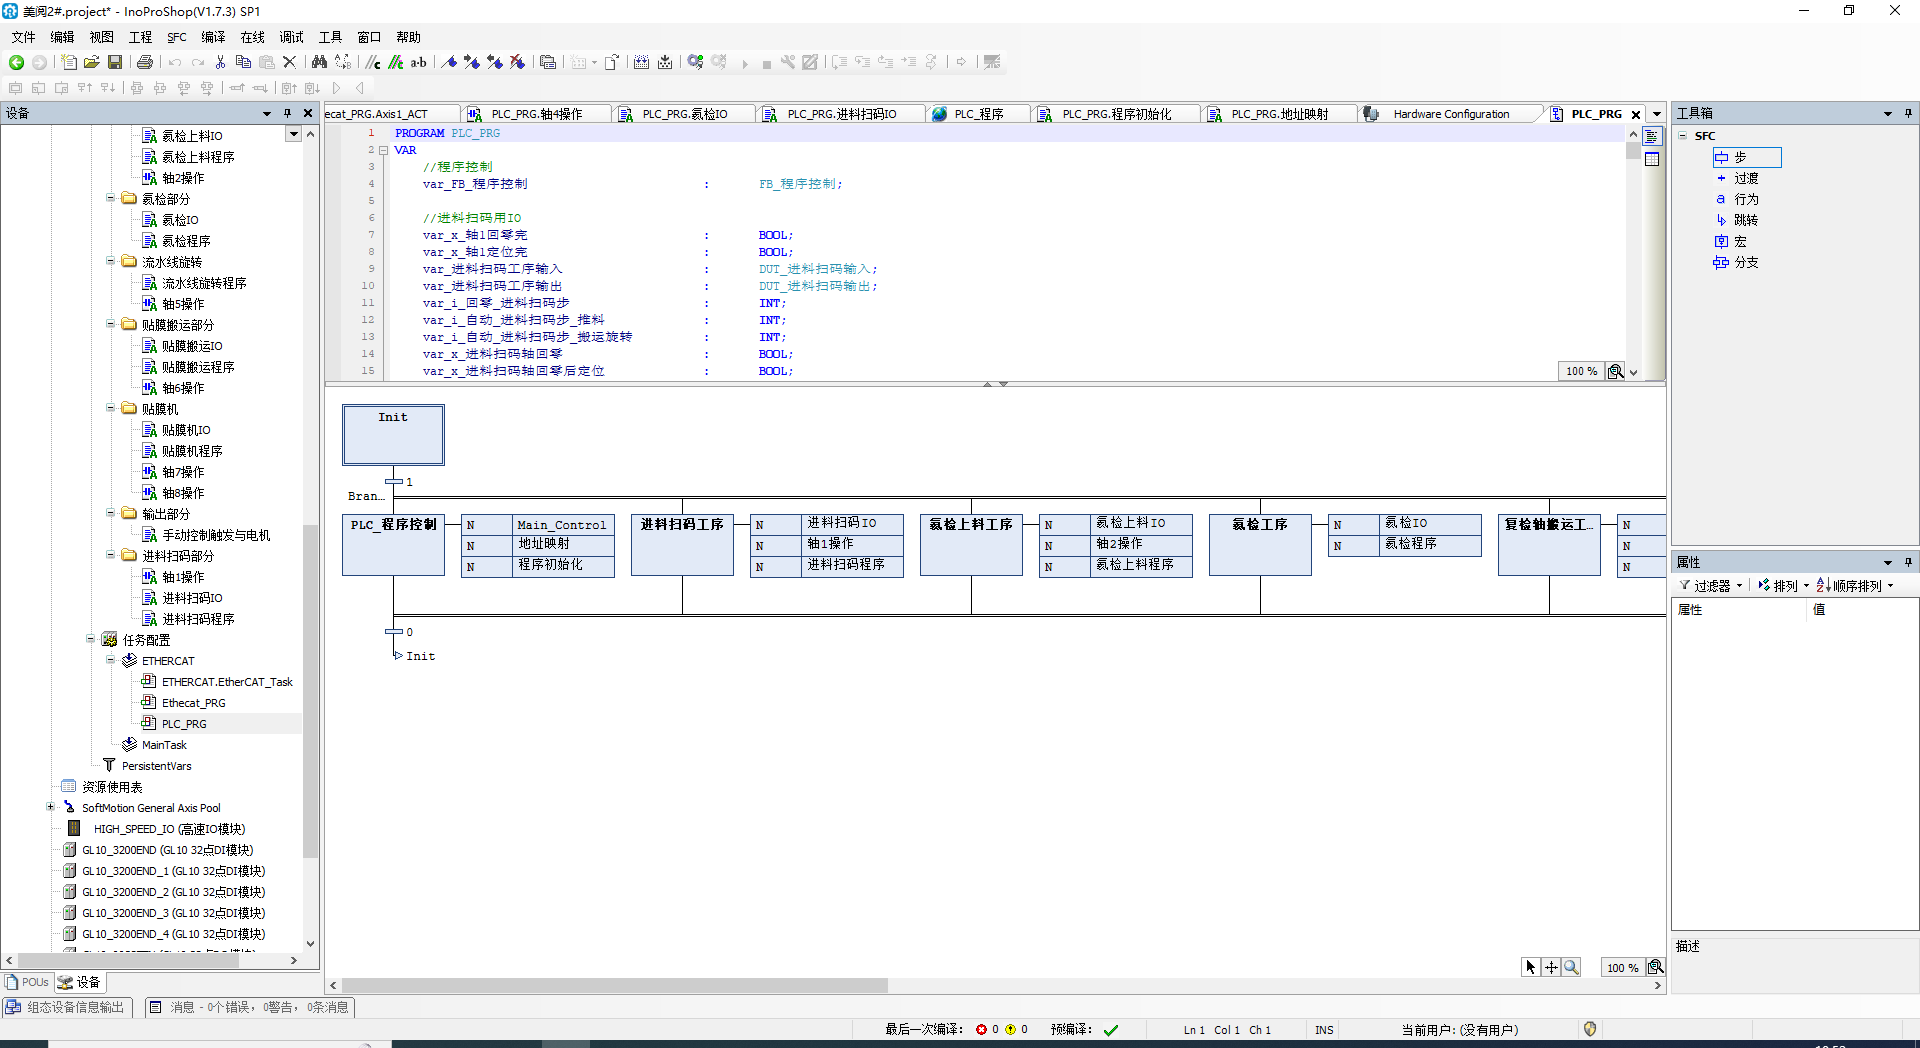Open find using the binoculars icon
This screenshot has height=1048, width=1920.
click(x=320, y=62)
